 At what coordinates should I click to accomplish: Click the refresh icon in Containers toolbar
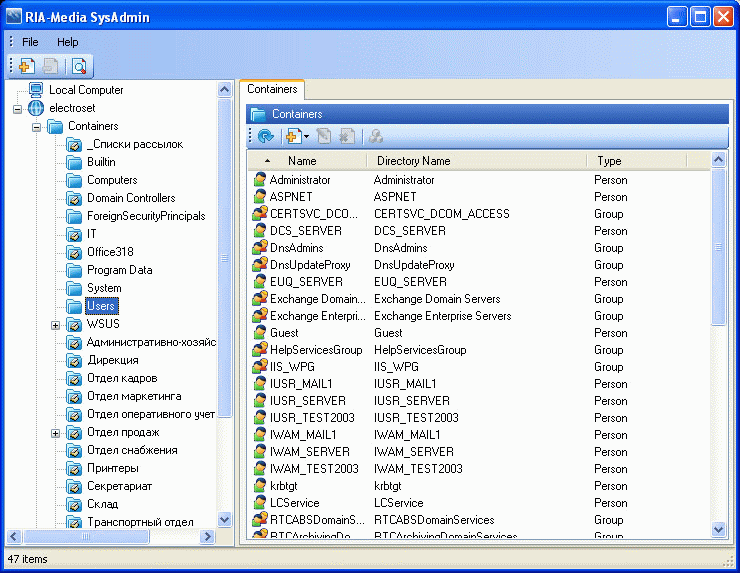click(265, 136)
